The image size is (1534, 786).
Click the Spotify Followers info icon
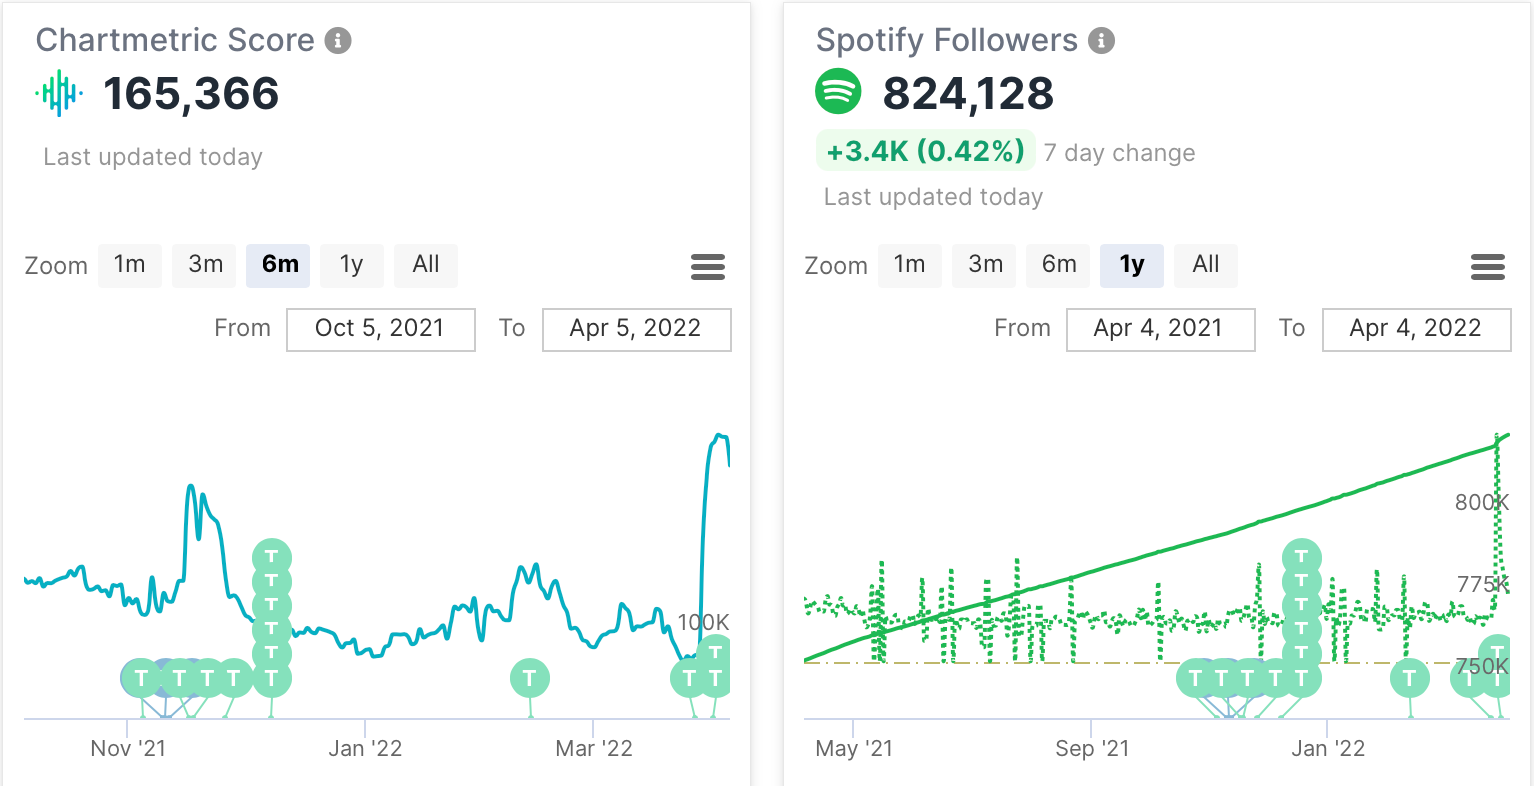(1102, 41)
